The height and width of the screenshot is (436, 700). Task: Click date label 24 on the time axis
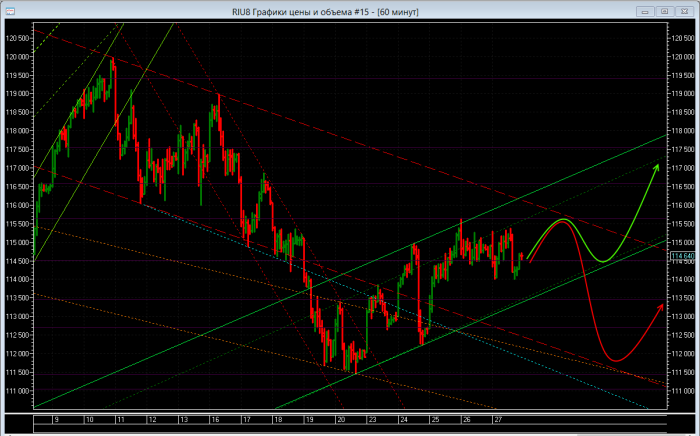tap(404, 419)
